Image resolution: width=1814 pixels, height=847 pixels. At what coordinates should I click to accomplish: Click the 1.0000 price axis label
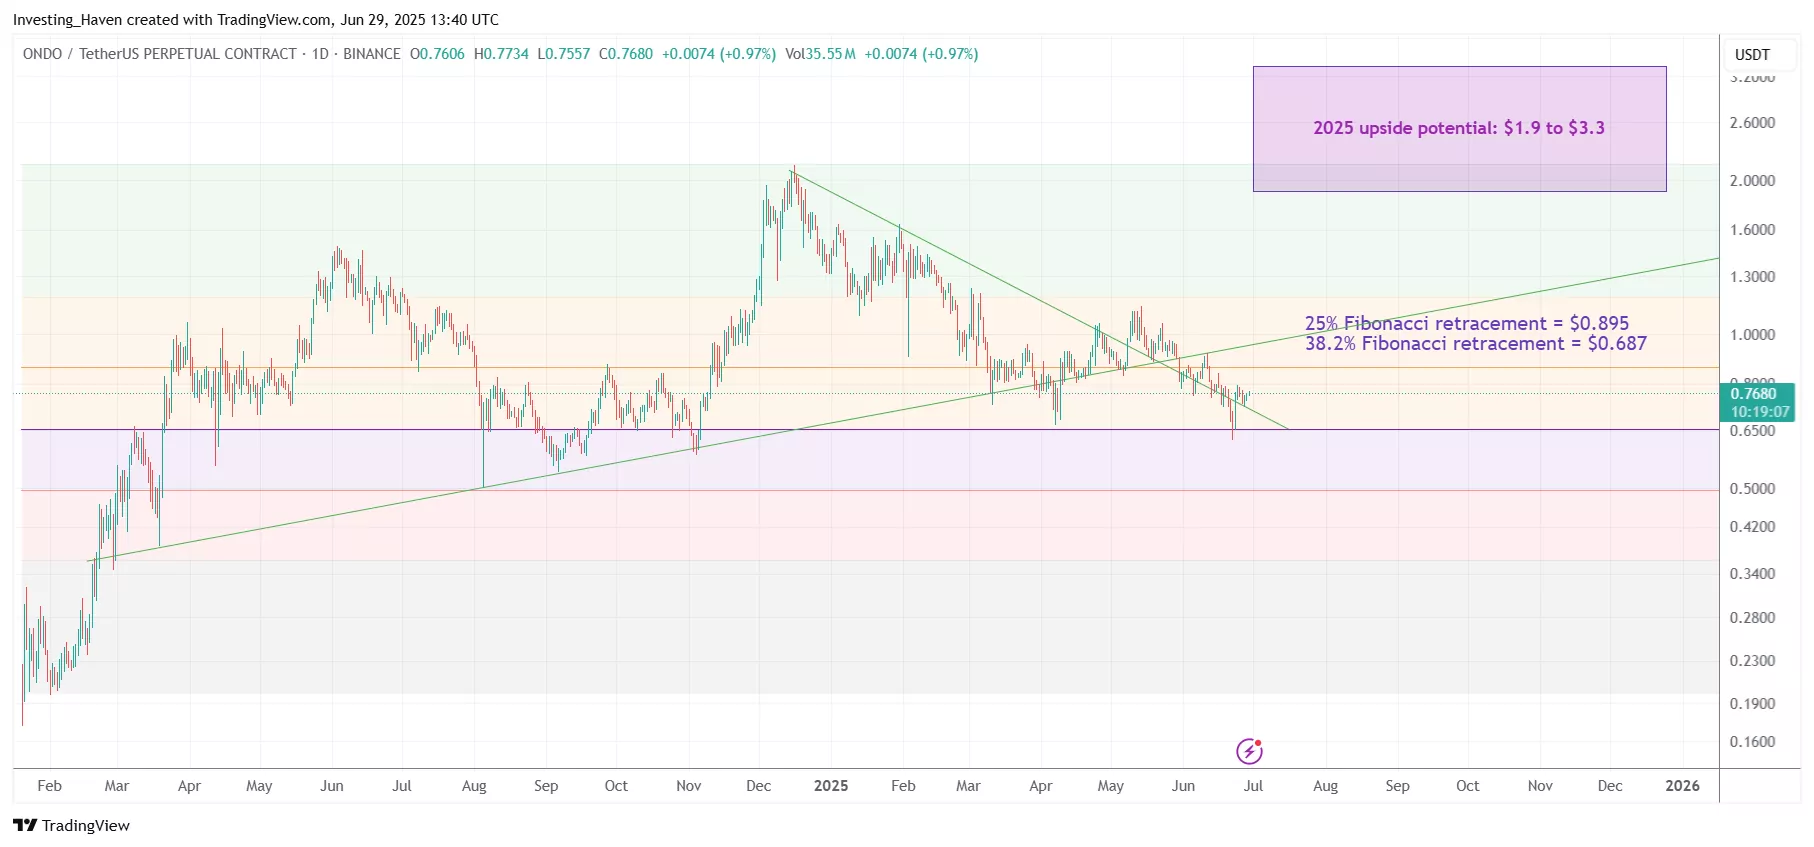click(x=1752, y=335)
